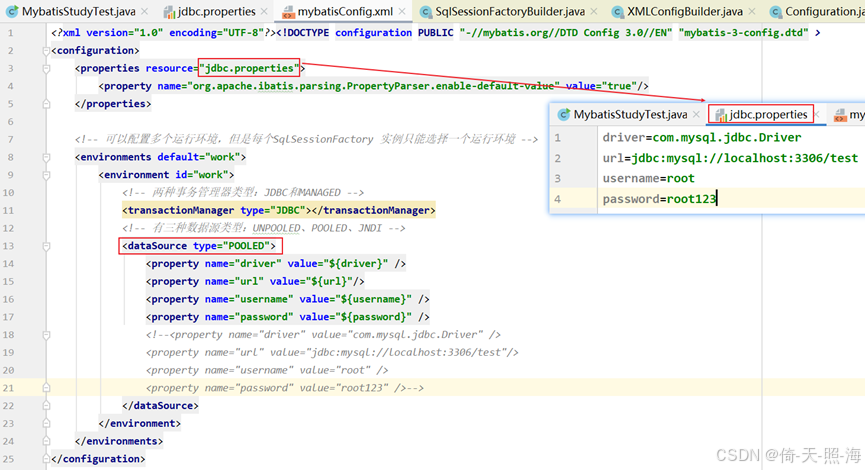Fold the commented property block at line 18
Image resolution: width=865 pixels, height=470 pixels.
point(46,335)
